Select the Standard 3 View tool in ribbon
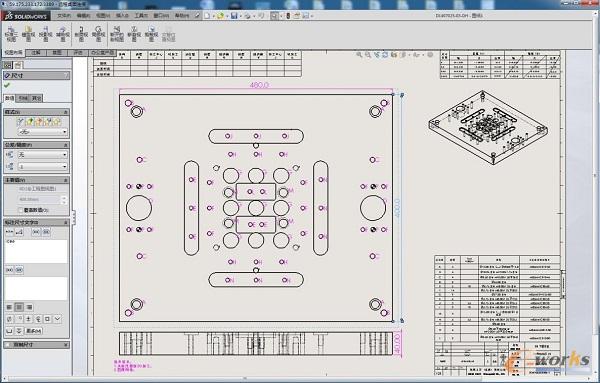The width and height of the screenshot is (600, 383). 11,34
